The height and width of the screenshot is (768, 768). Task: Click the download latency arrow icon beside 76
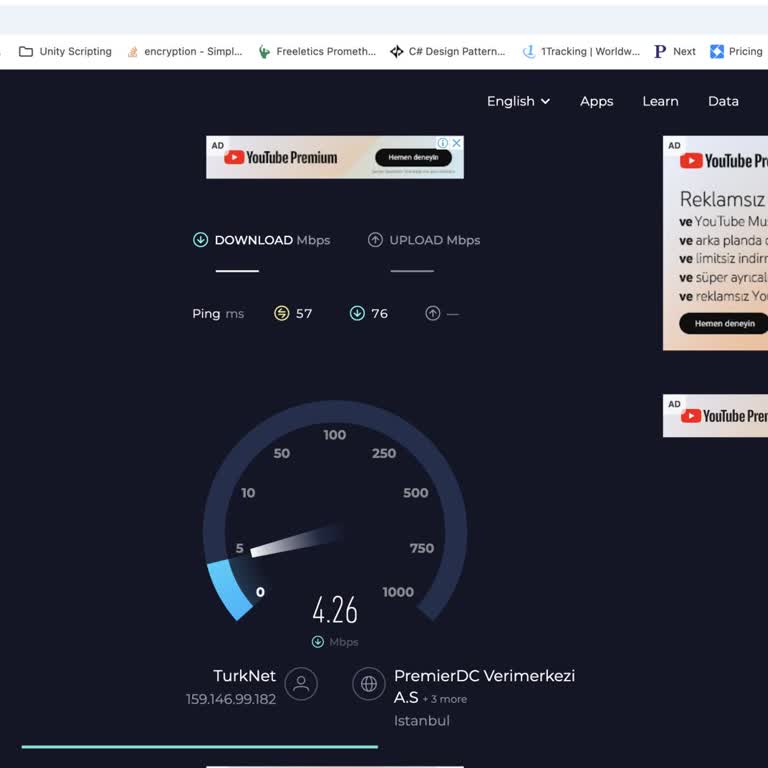coord(357,313)
